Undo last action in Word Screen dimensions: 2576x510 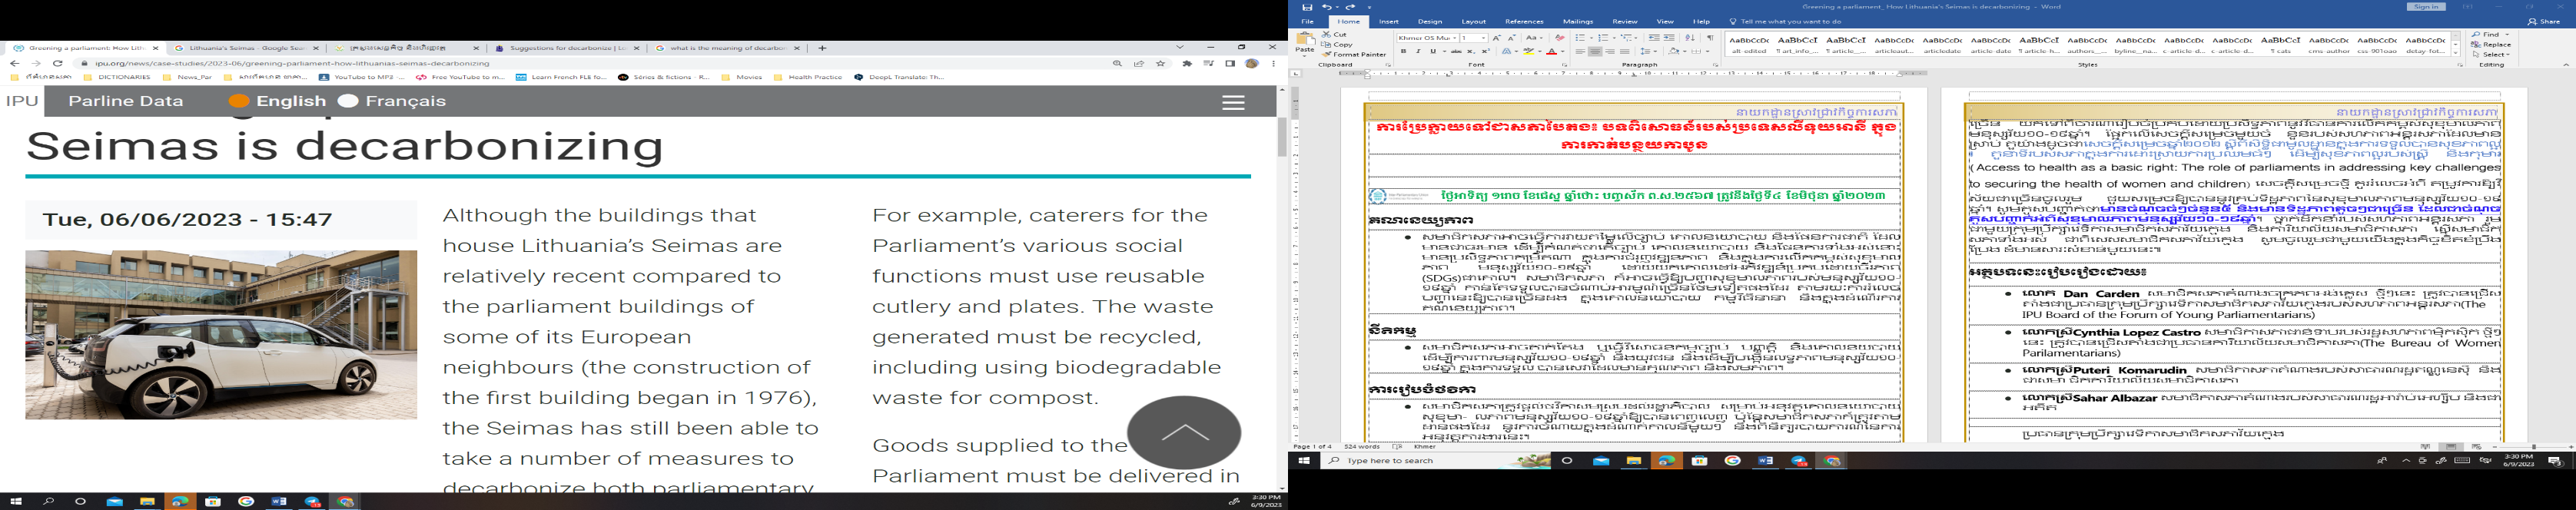(1328, 7)
